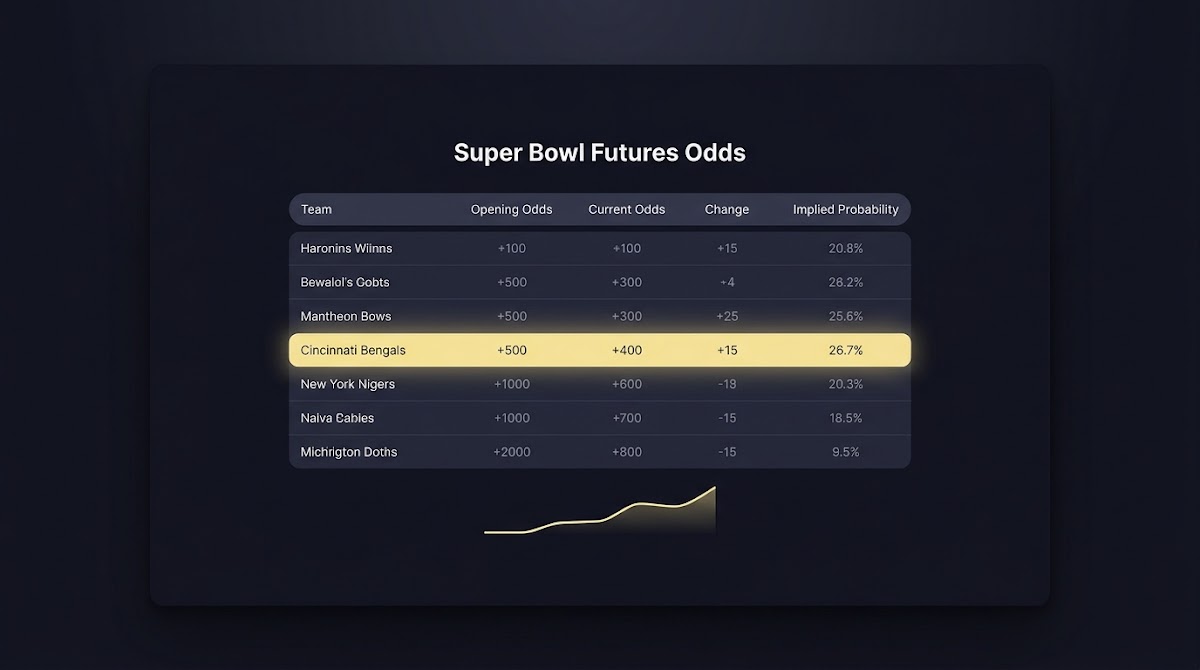Select the 28.2% implied probability cell
The image size is (1200, 670).
coord(846,282)
